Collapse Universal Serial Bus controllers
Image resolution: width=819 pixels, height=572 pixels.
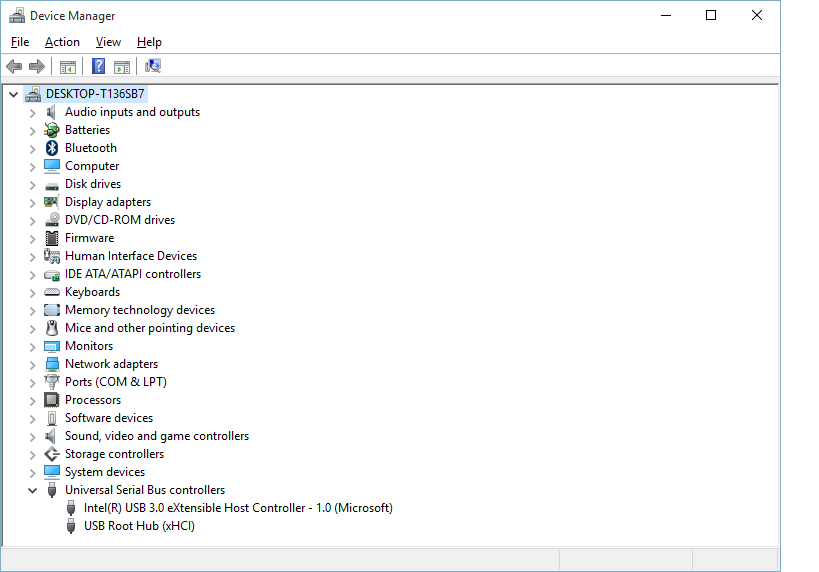[x=32, y=491]
